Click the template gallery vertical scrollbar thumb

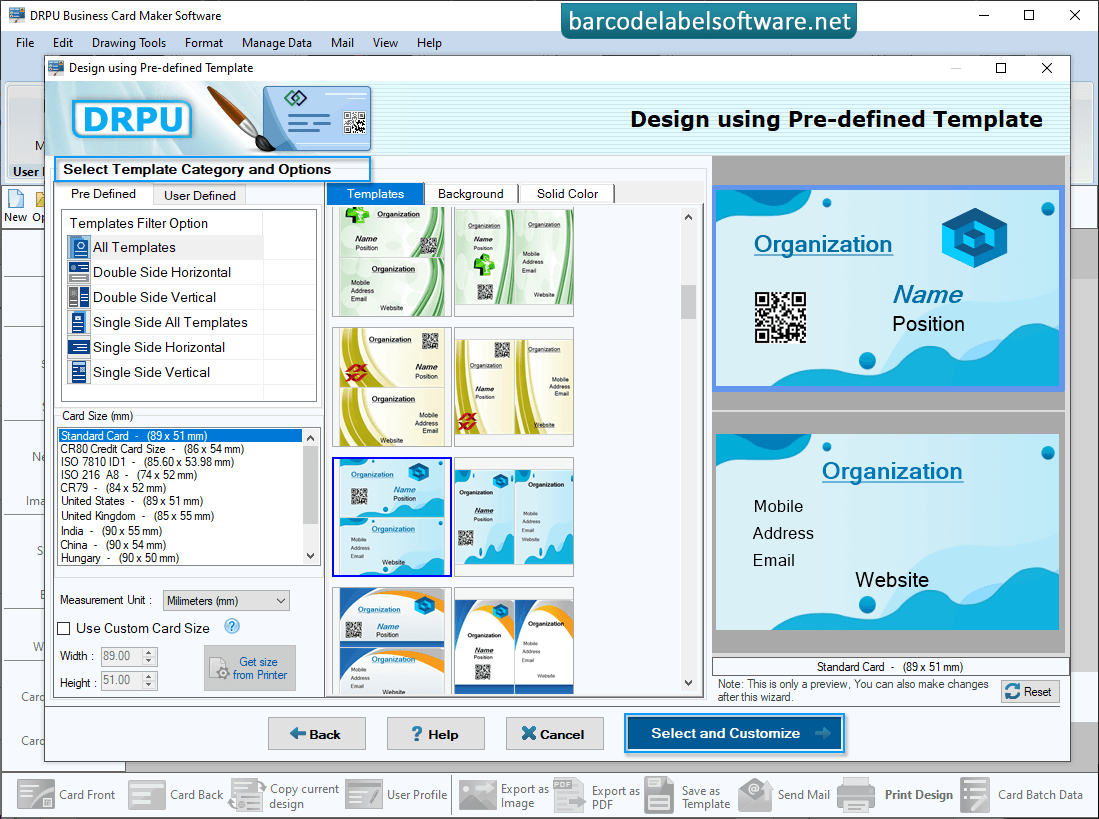pyautogui.click(x=688, y=302)
